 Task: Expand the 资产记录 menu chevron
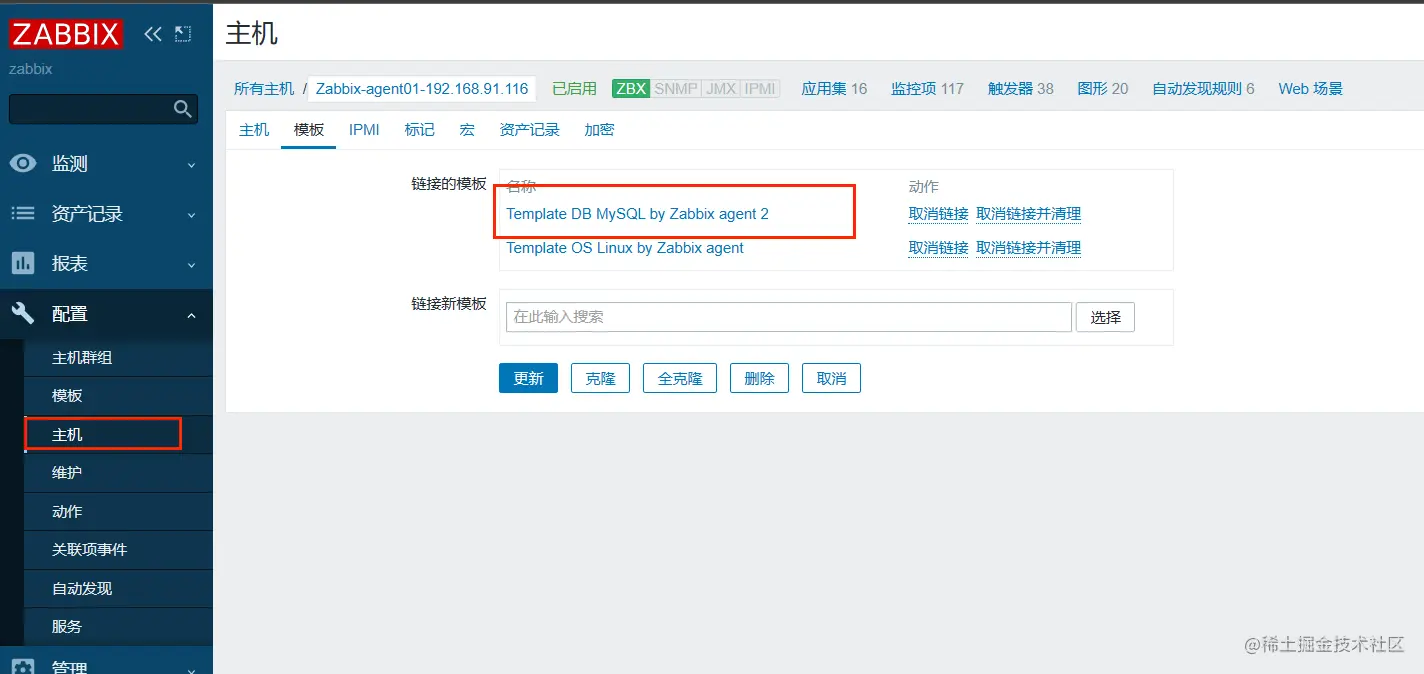point(191,215)
